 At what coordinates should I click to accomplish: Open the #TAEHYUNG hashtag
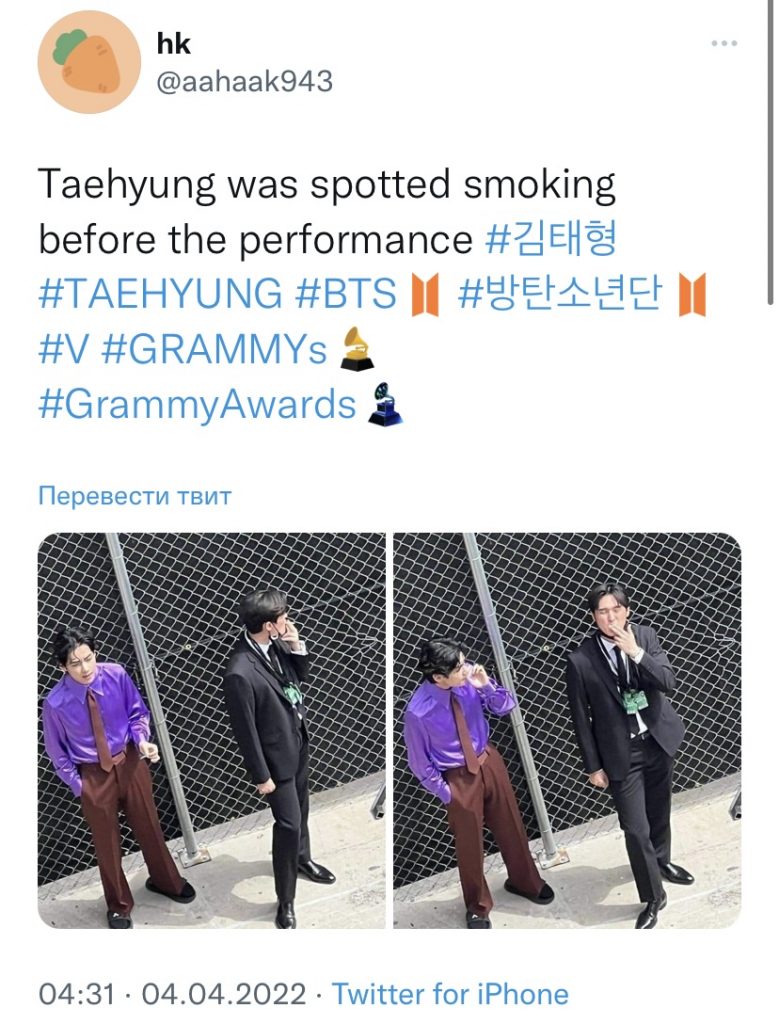pos(160,293)
